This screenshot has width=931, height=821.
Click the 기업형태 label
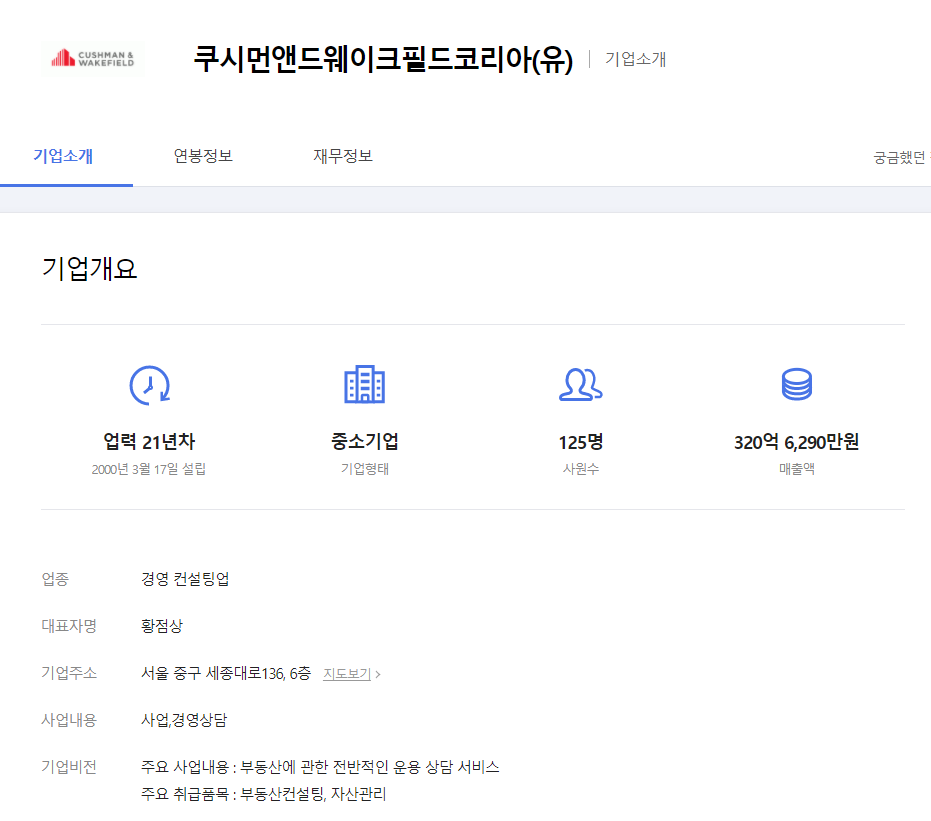[365, 469]
